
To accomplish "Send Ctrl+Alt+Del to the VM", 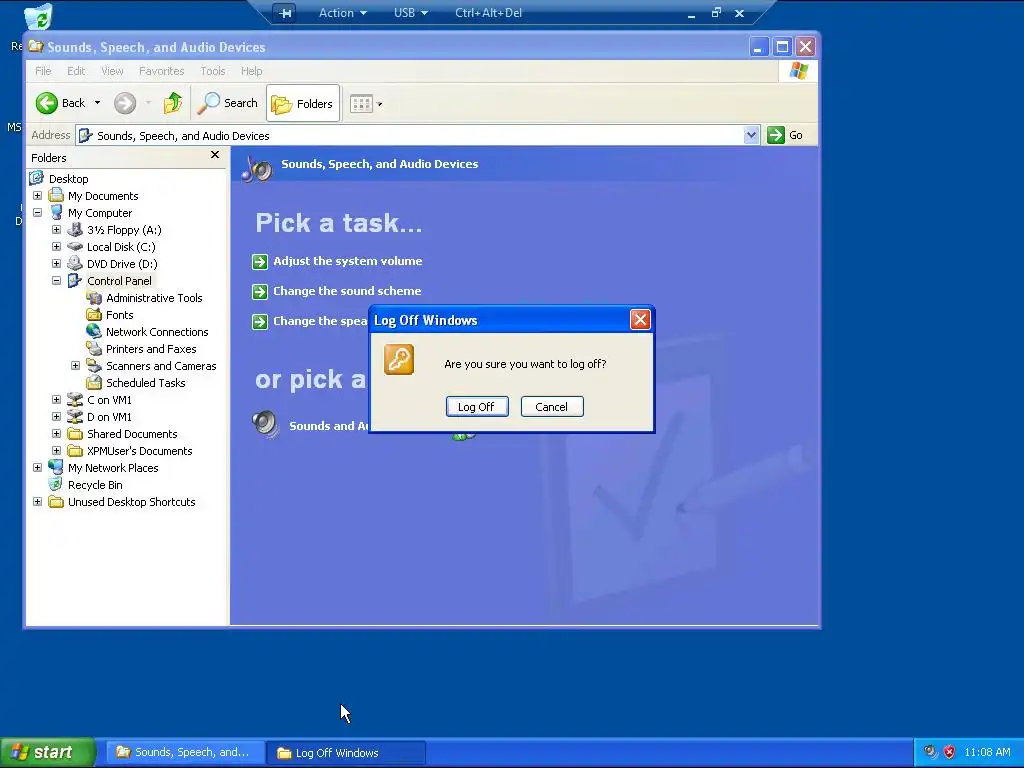I will point(488,13).
